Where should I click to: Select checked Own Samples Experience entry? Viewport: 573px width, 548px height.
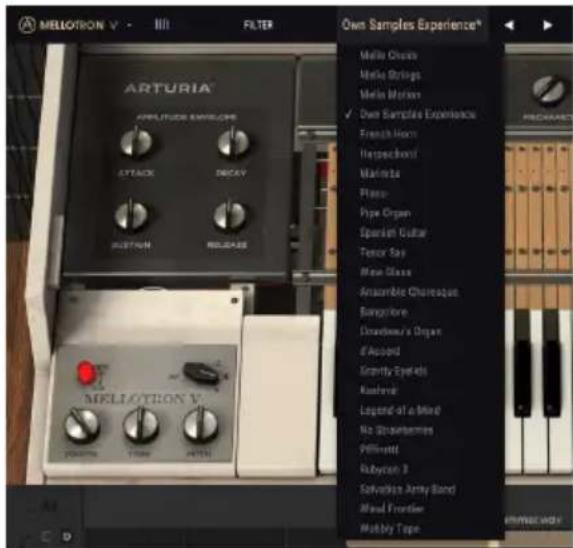(418, 114)
